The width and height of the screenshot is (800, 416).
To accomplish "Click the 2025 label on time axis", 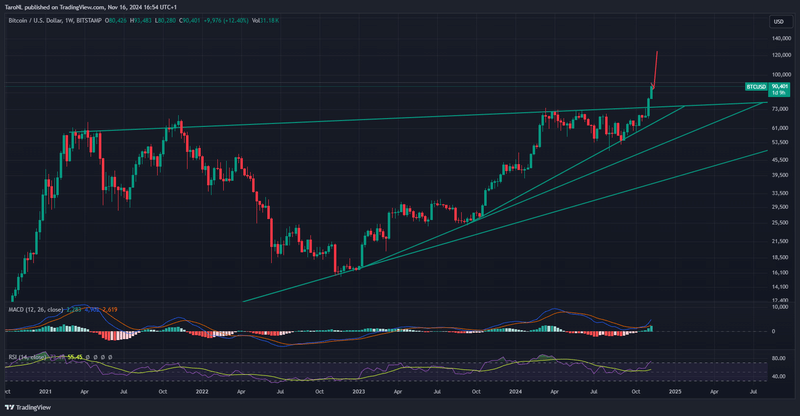I will [675, 391].
